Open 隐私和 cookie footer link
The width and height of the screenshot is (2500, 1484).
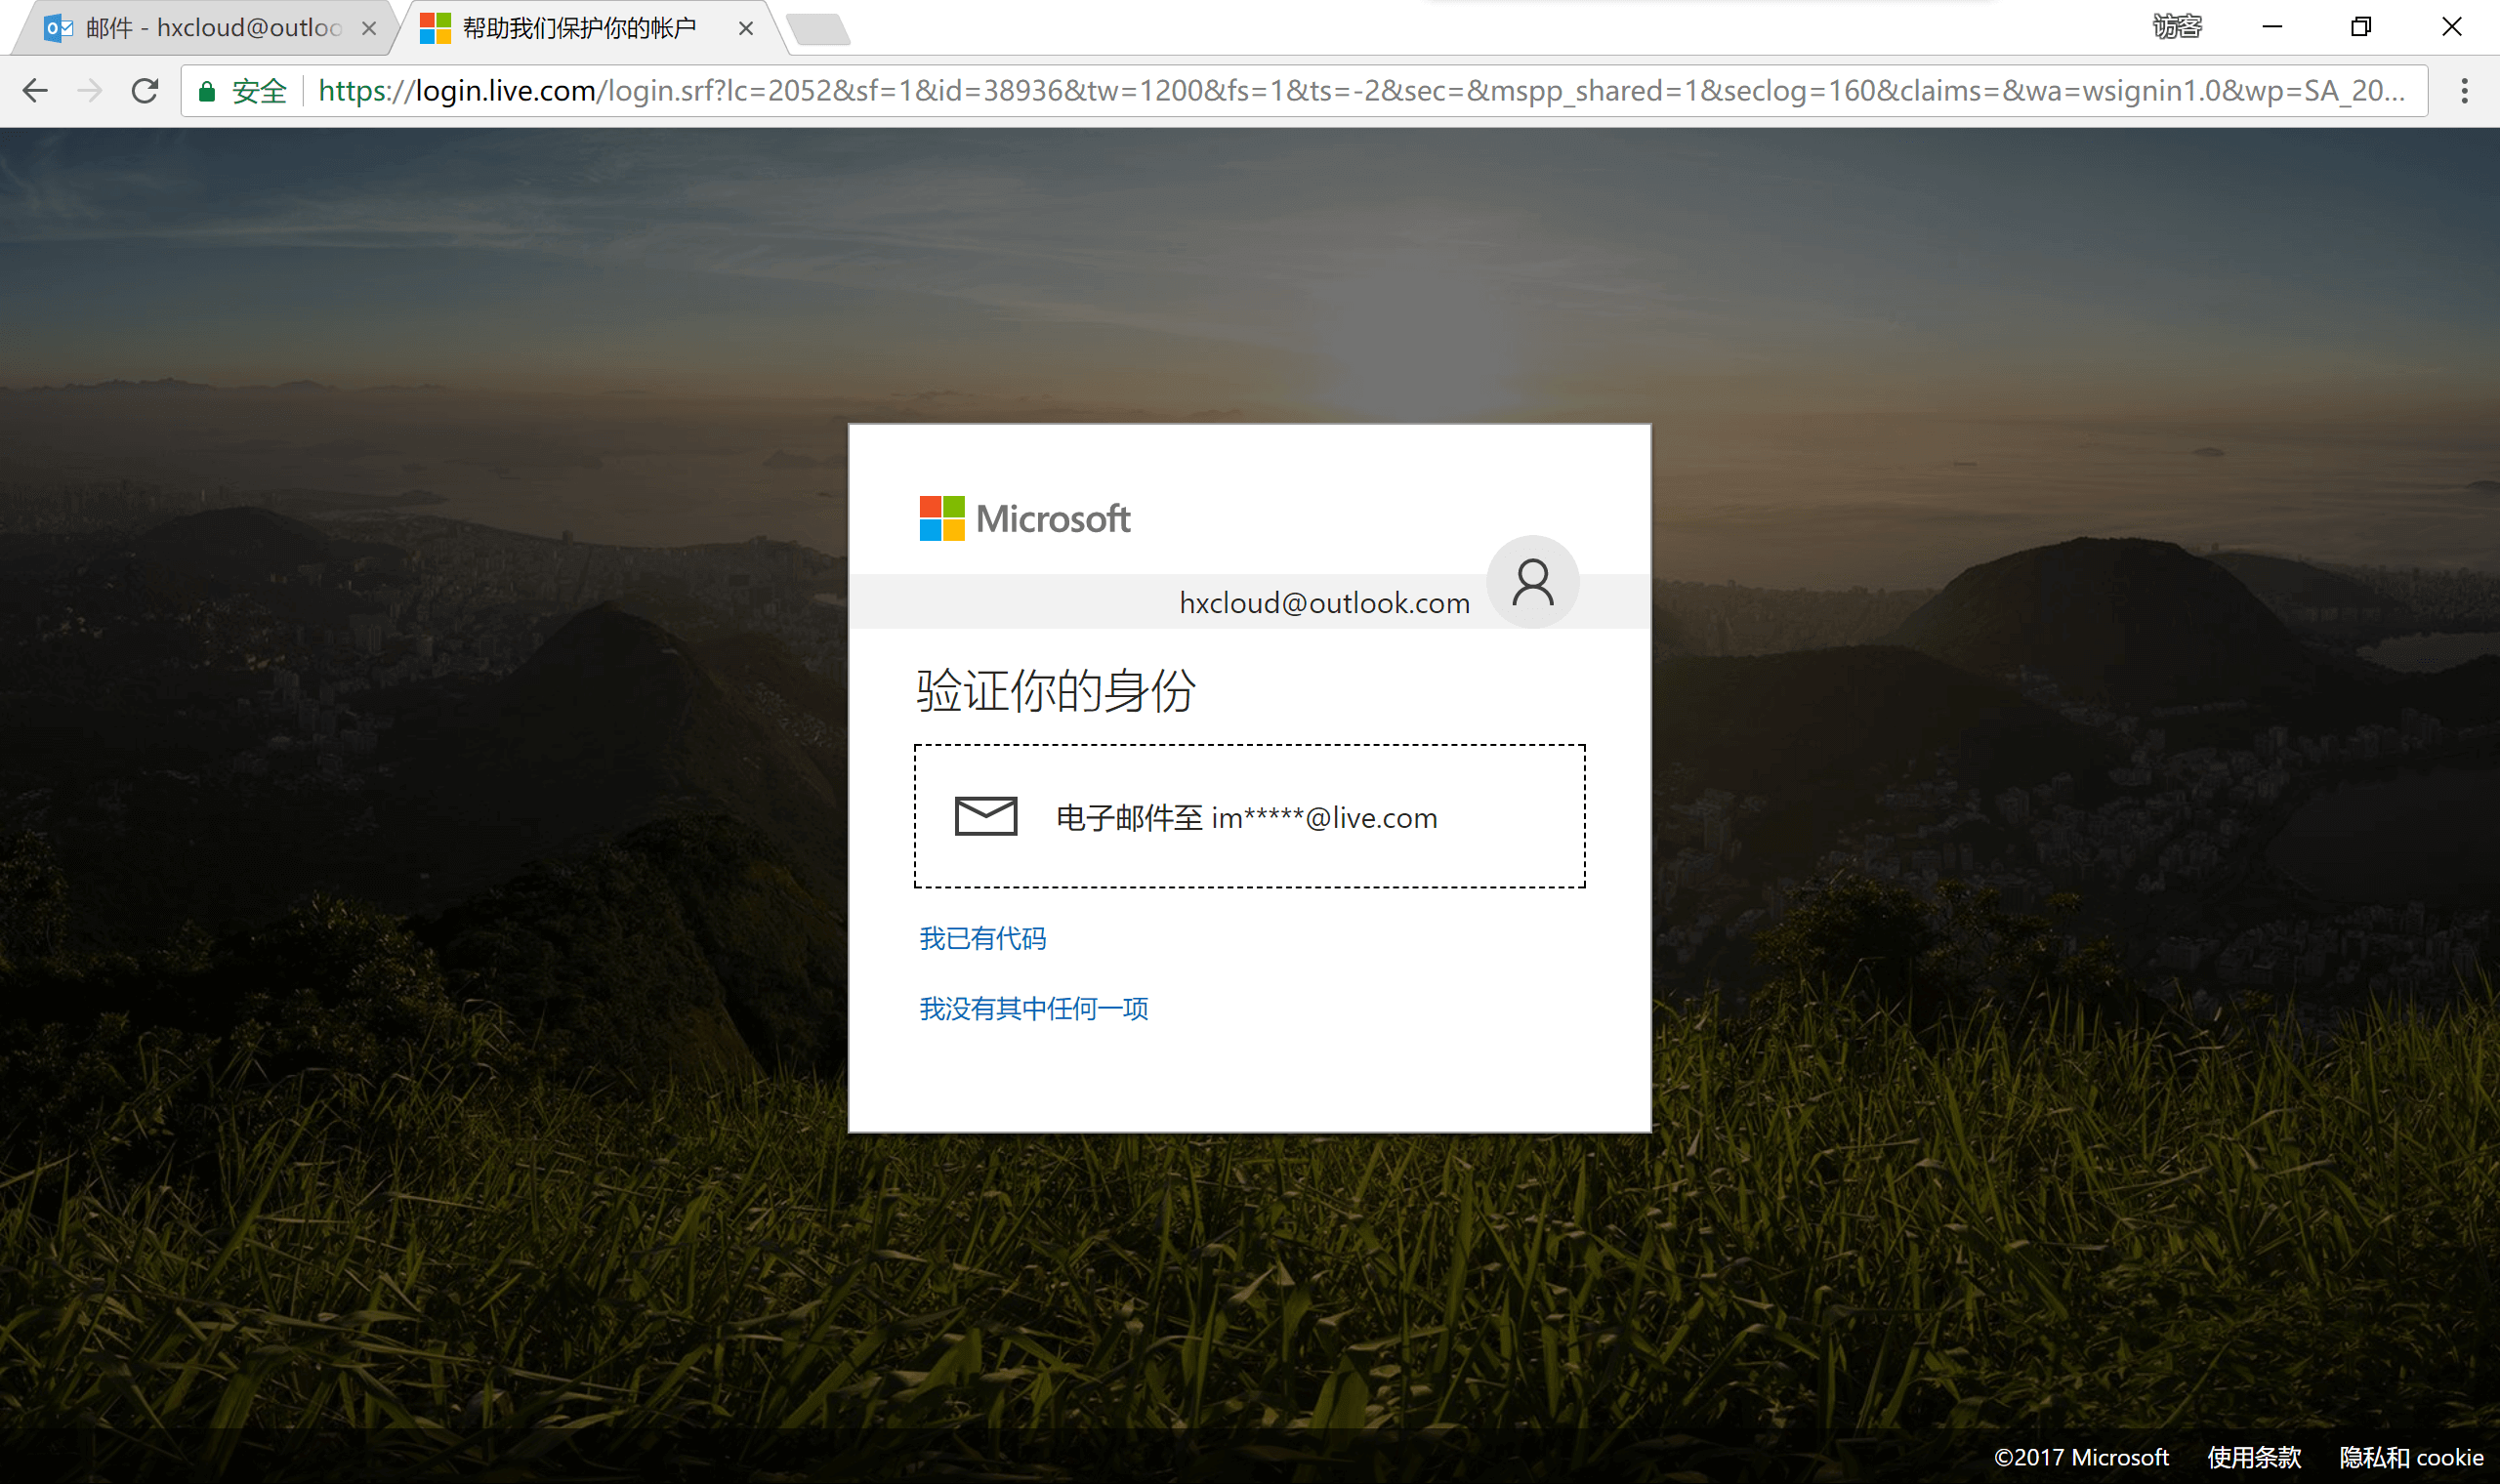(2410, 1457)
